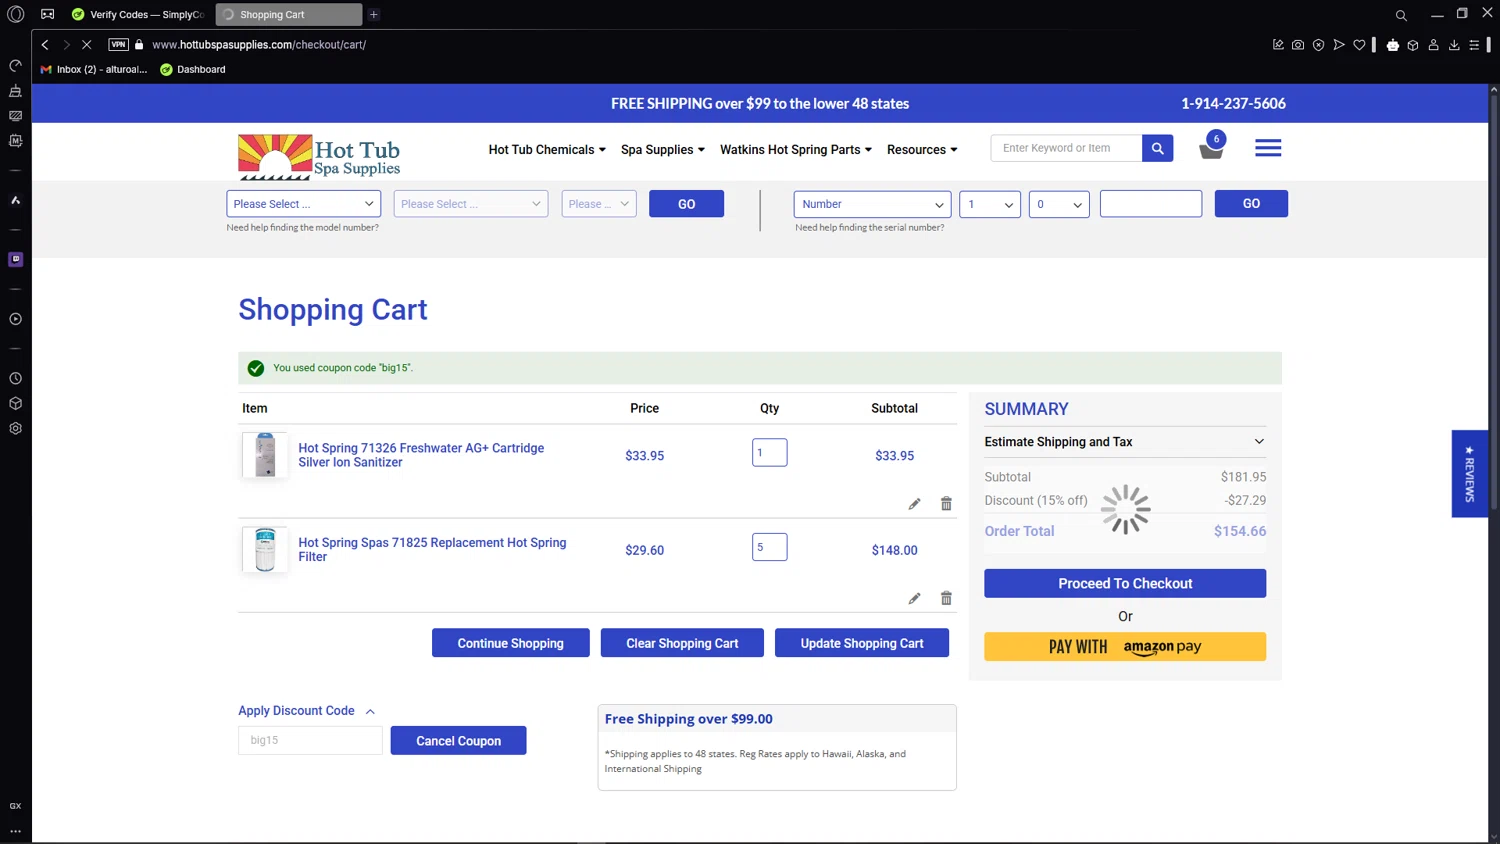1500x844 pixels.
Task: Click the quantity field showing 5
Action: click(x=770, y=547)
